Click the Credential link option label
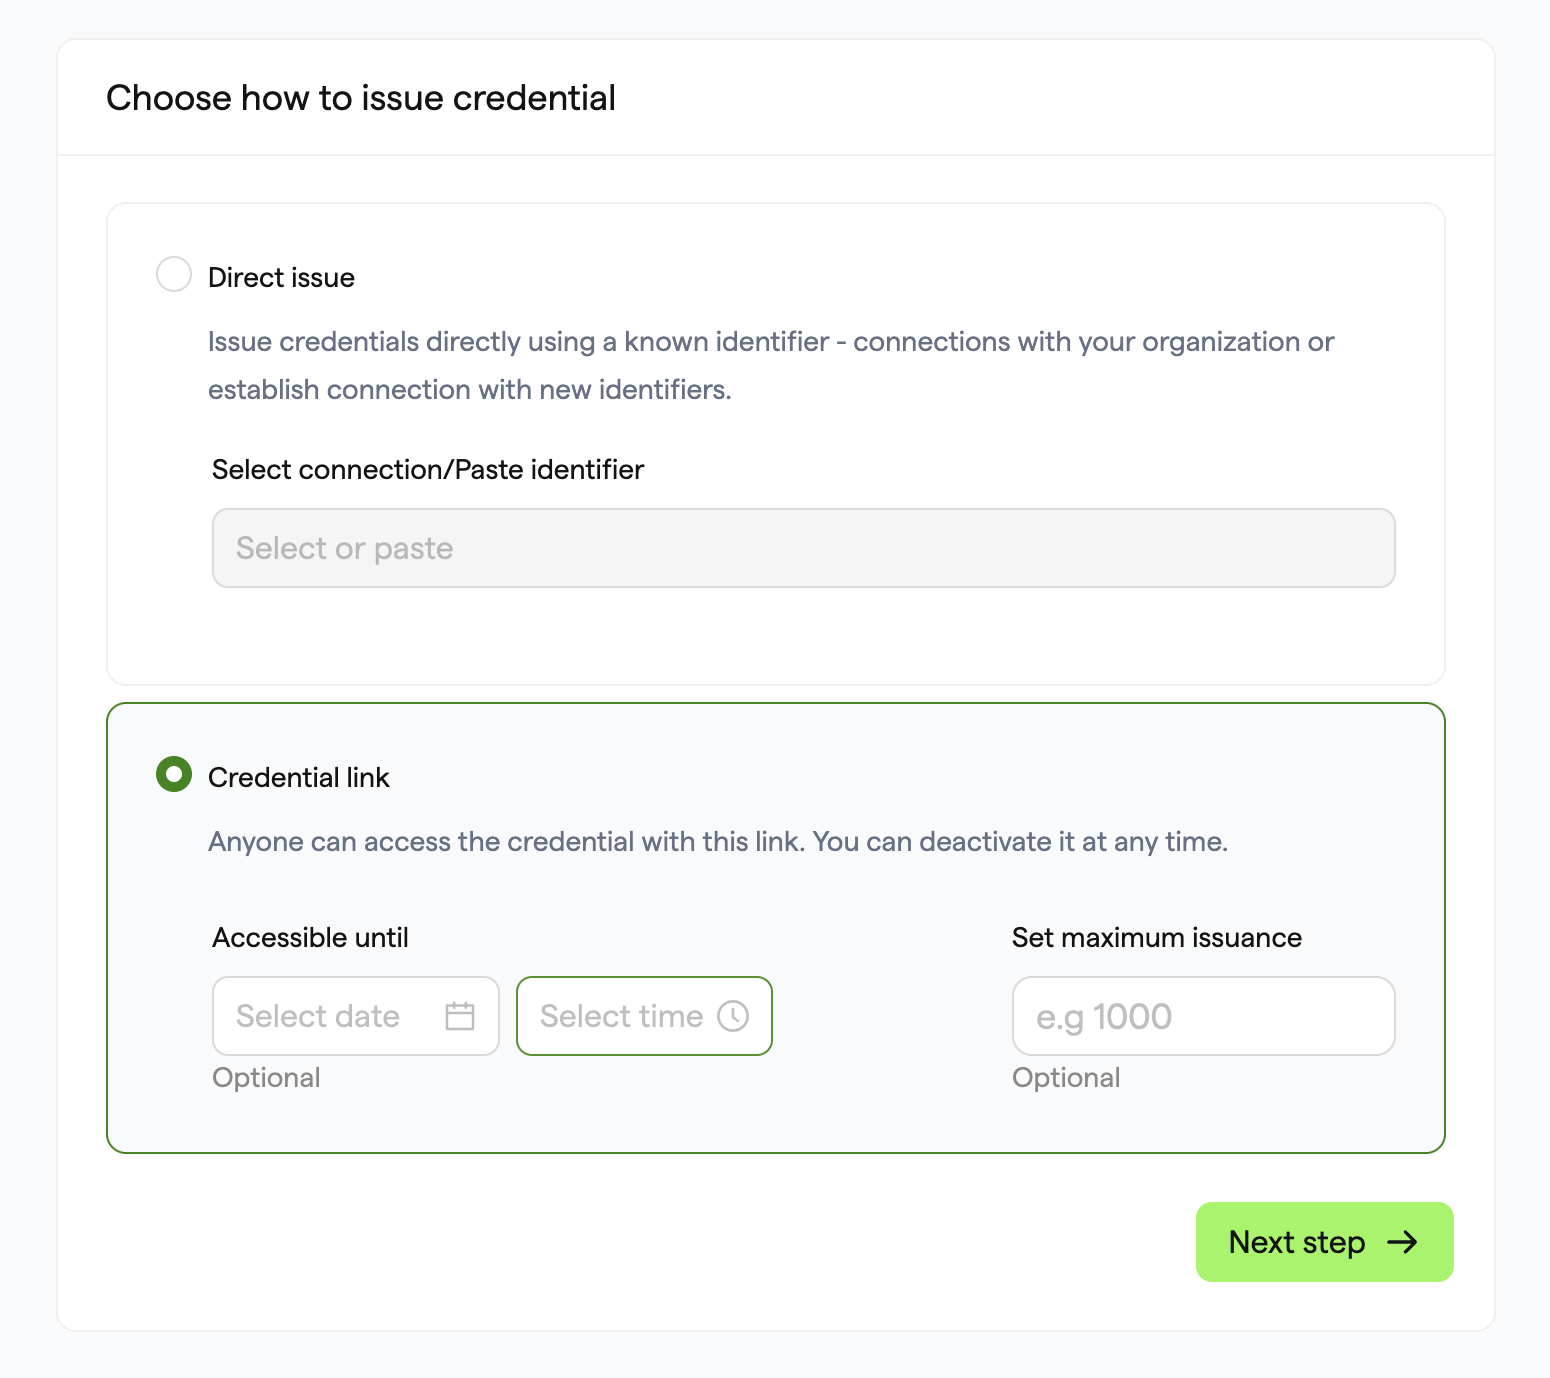The height and width of the screenshot is (1378, 1550). click(298, 777)
